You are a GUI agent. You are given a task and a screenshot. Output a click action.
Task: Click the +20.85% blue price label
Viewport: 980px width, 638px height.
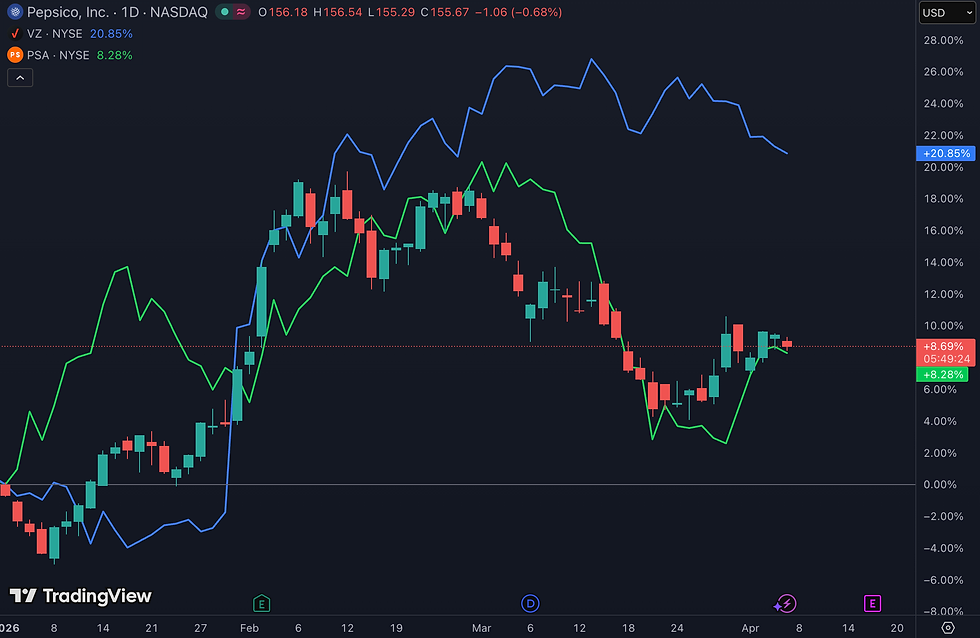pos(946,153)
